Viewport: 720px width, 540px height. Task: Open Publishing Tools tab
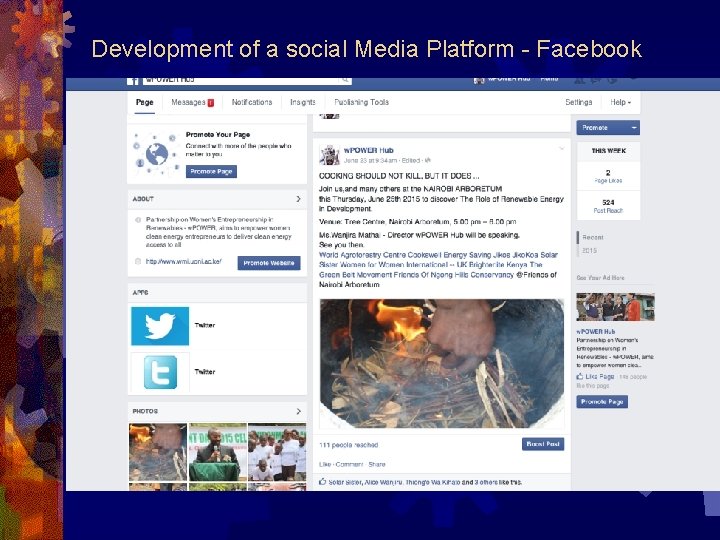[361, 102]
